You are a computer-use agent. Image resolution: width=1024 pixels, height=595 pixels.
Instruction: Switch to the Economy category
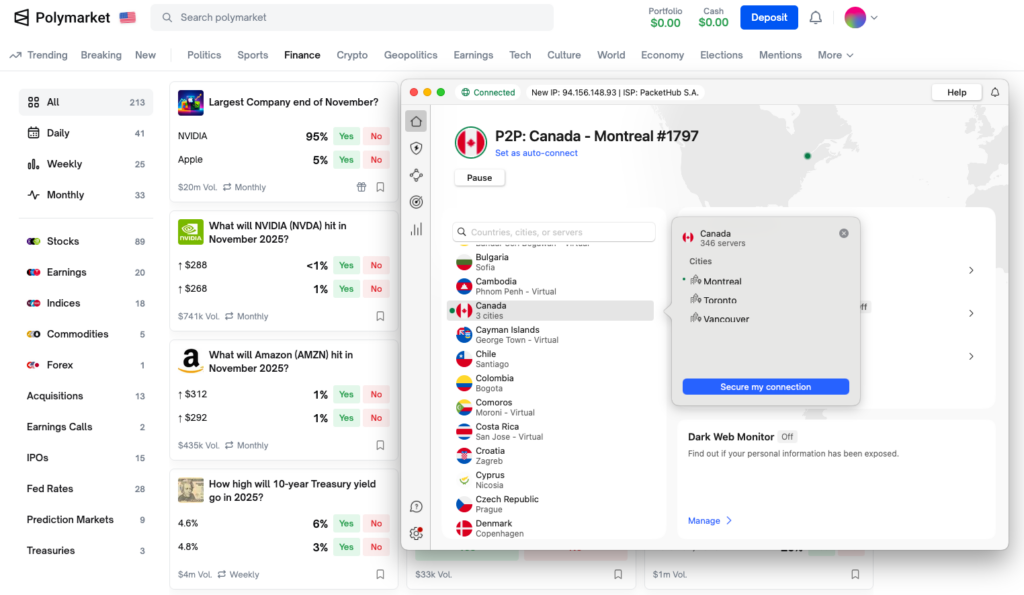click(x=662, y=56)
